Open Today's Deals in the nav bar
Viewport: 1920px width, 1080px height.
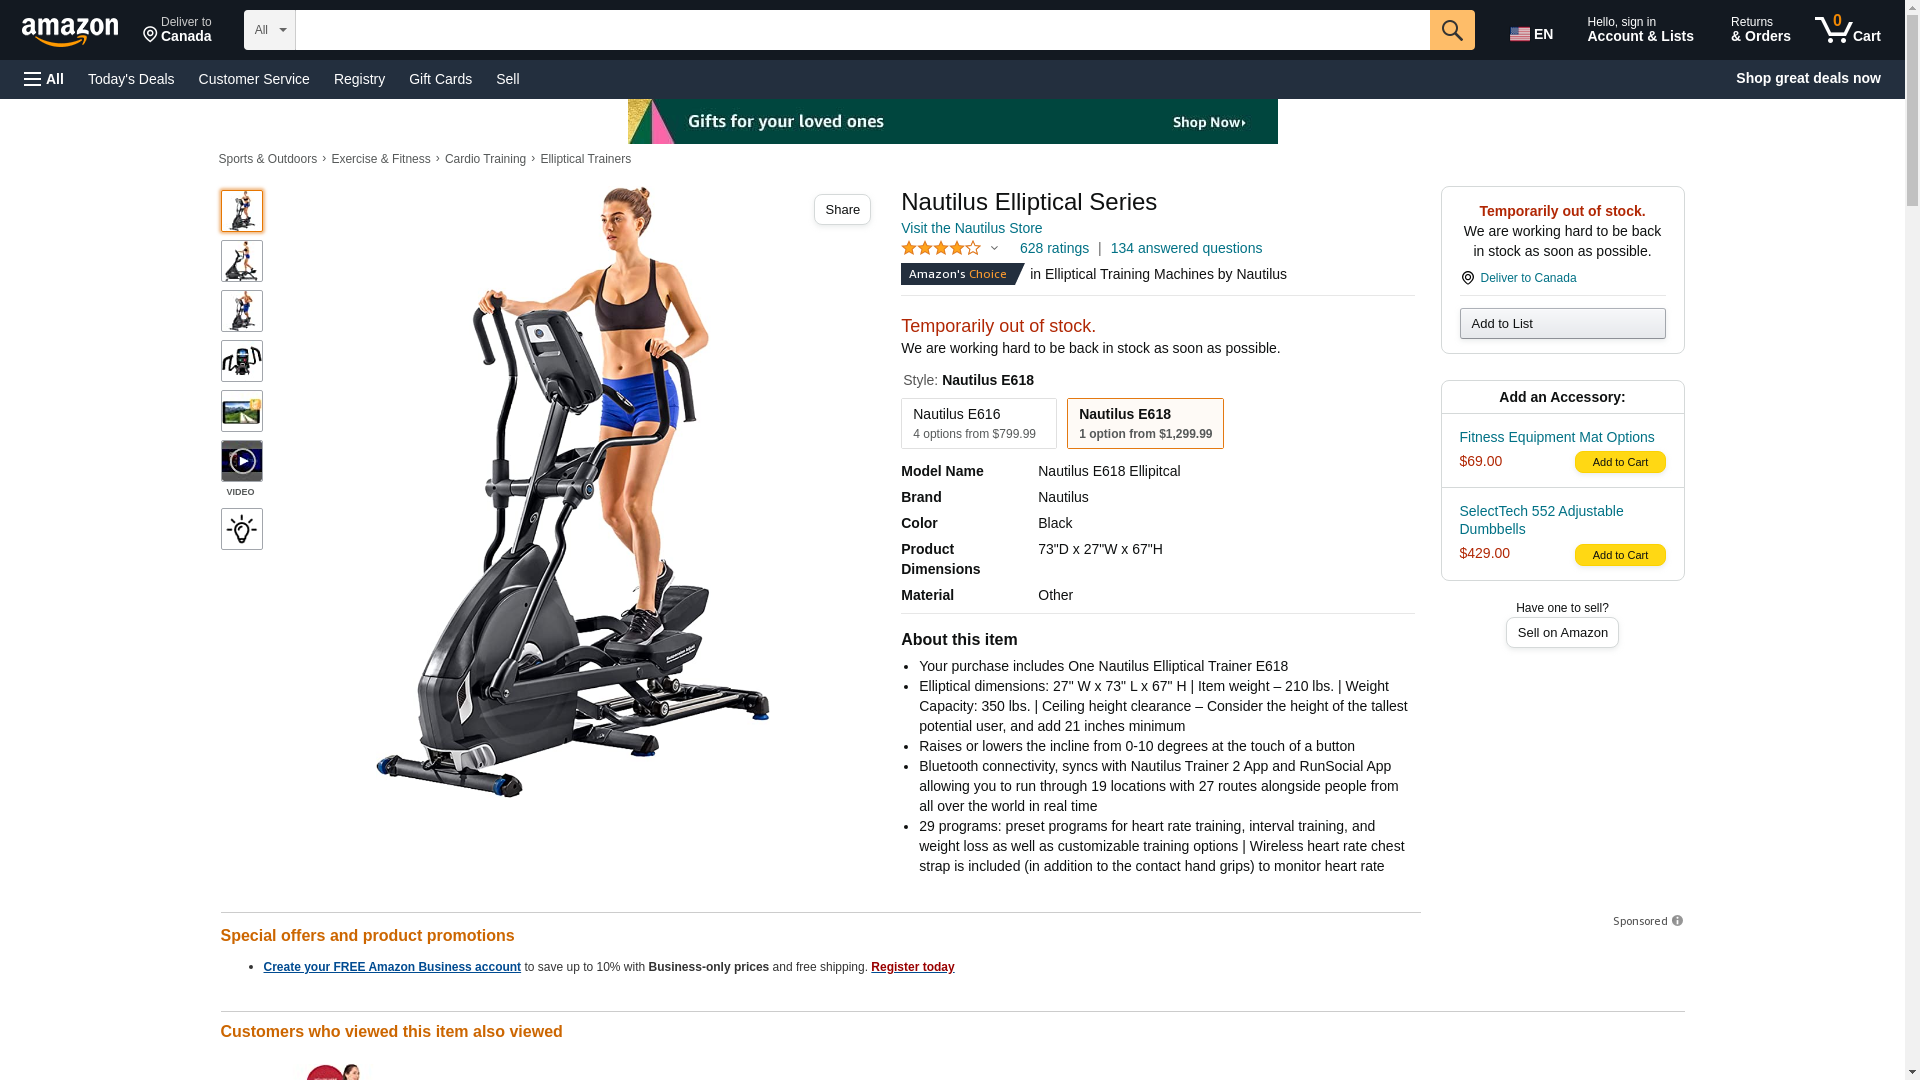131,79
